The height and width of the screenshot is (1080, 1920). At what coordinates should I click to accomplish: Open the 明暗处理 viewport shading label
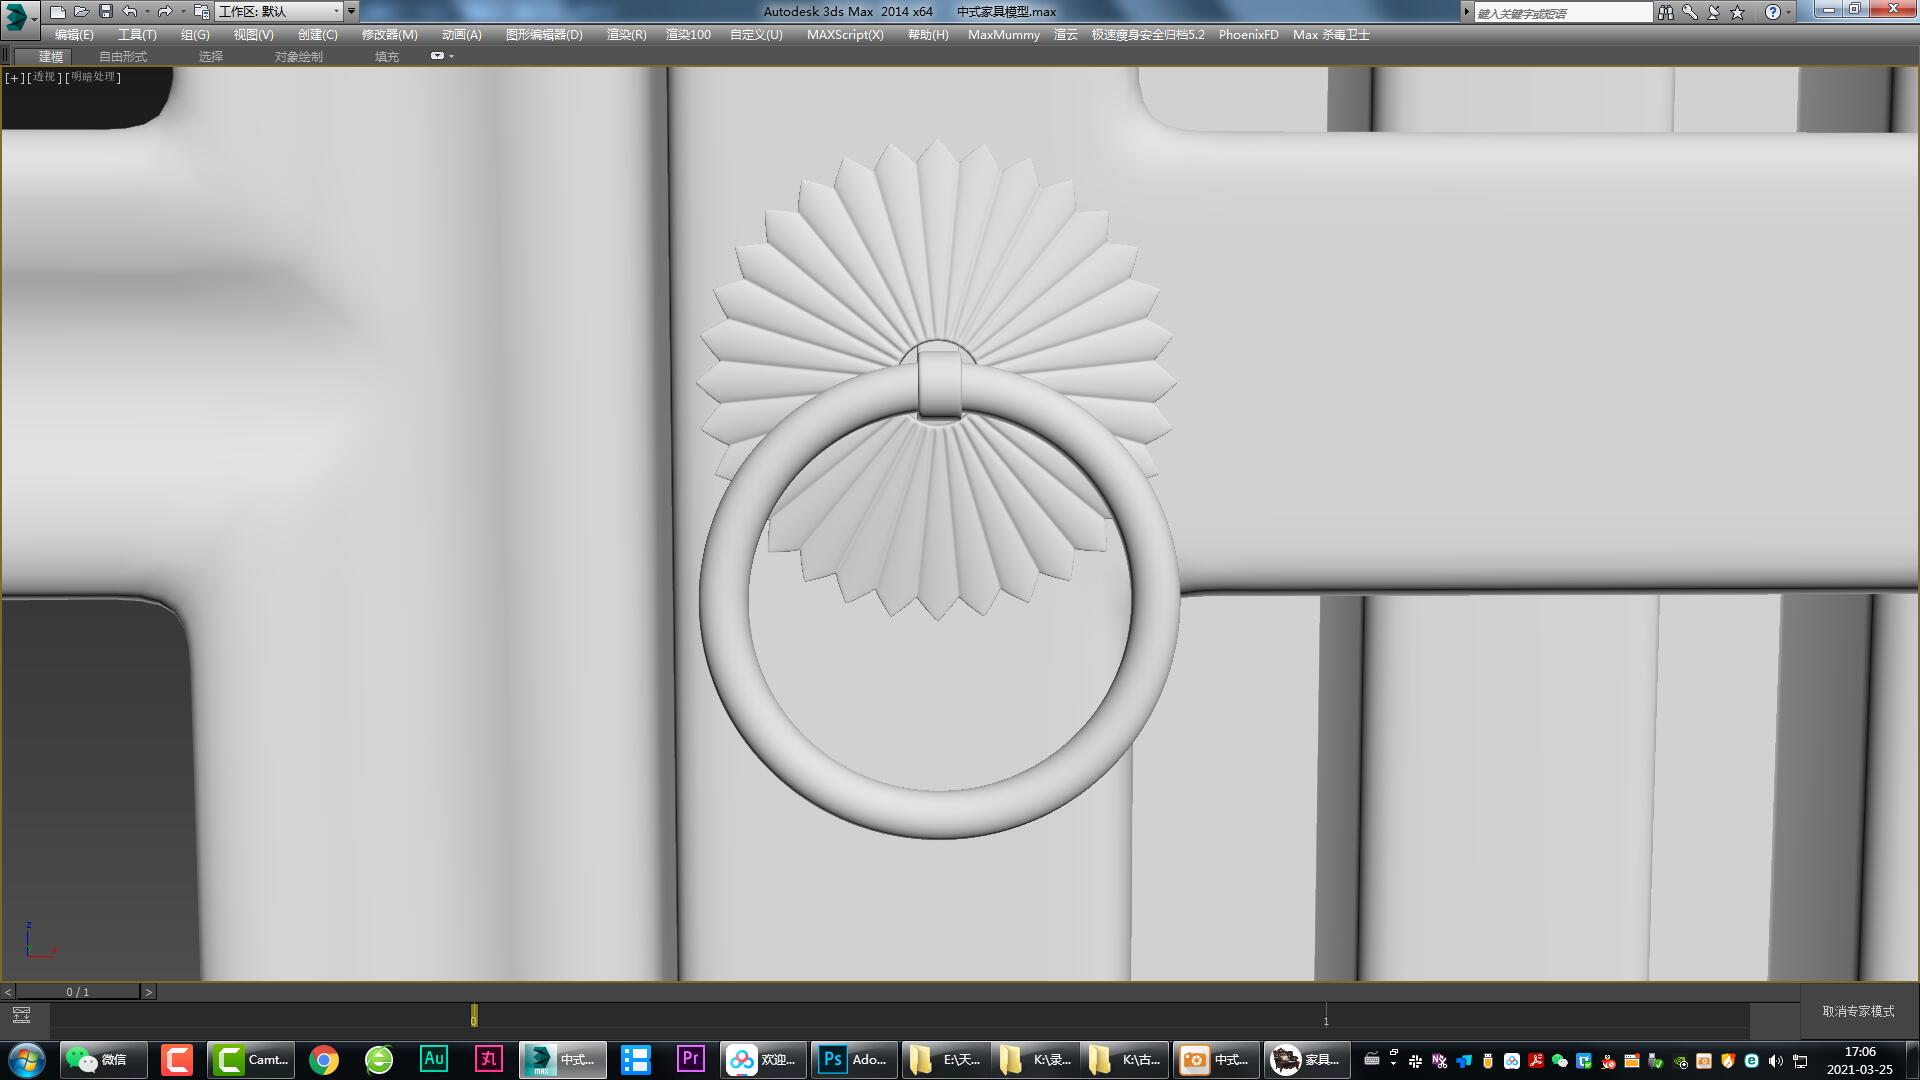94,77
